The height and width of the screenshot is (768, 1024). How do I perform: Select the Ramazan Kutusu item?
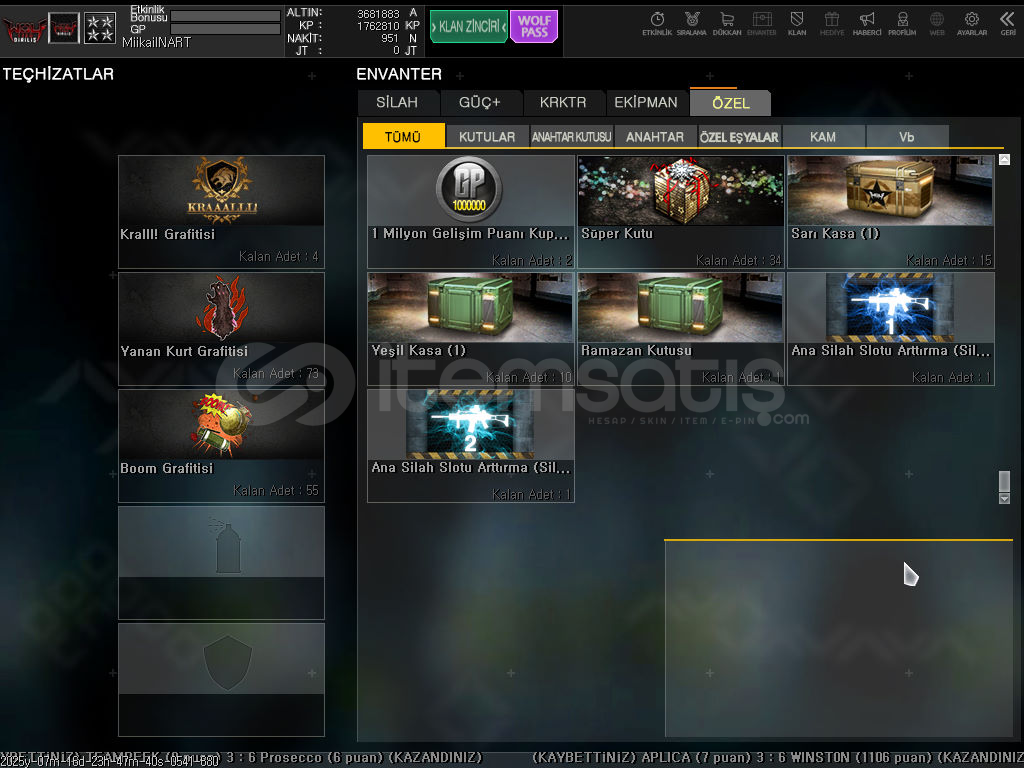click(x=680, y=328)
